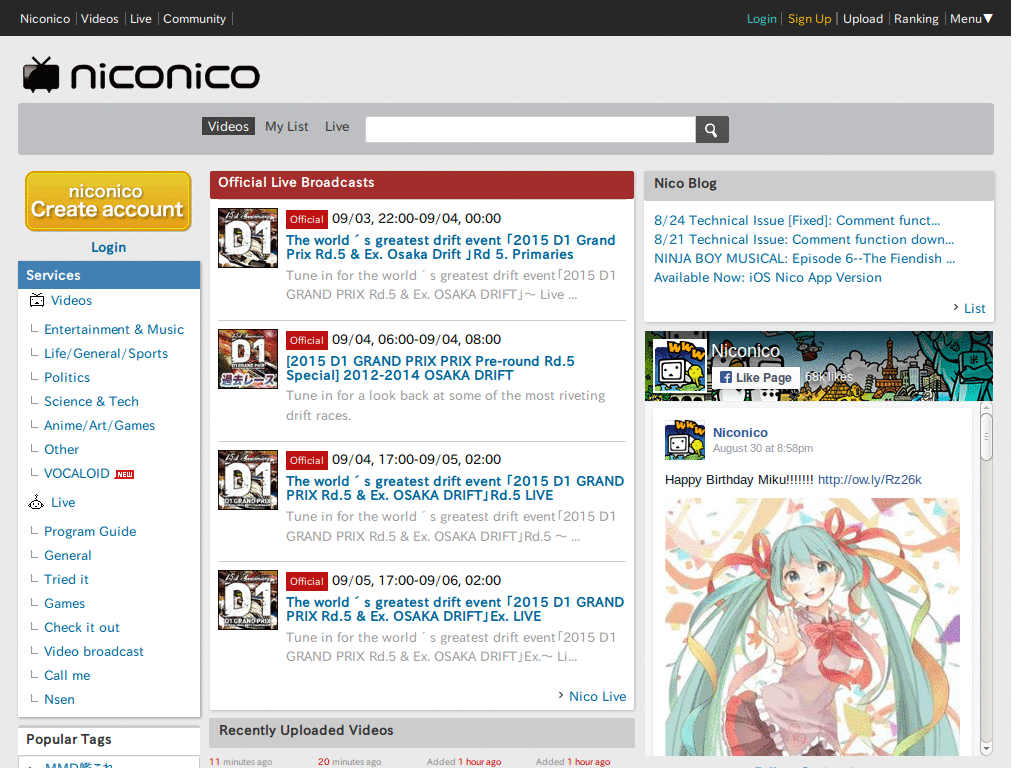Click the August 30 post timestamp
1024x768 pixels.
coord(763,449)
